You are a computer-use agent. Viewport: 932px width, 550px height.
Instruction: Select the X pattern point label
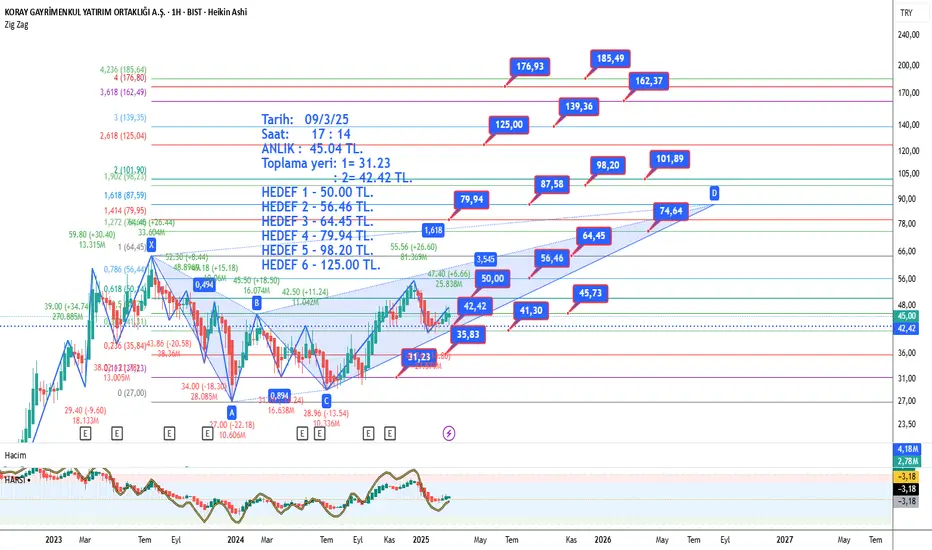pyautogui.click(x=152, y=244)
